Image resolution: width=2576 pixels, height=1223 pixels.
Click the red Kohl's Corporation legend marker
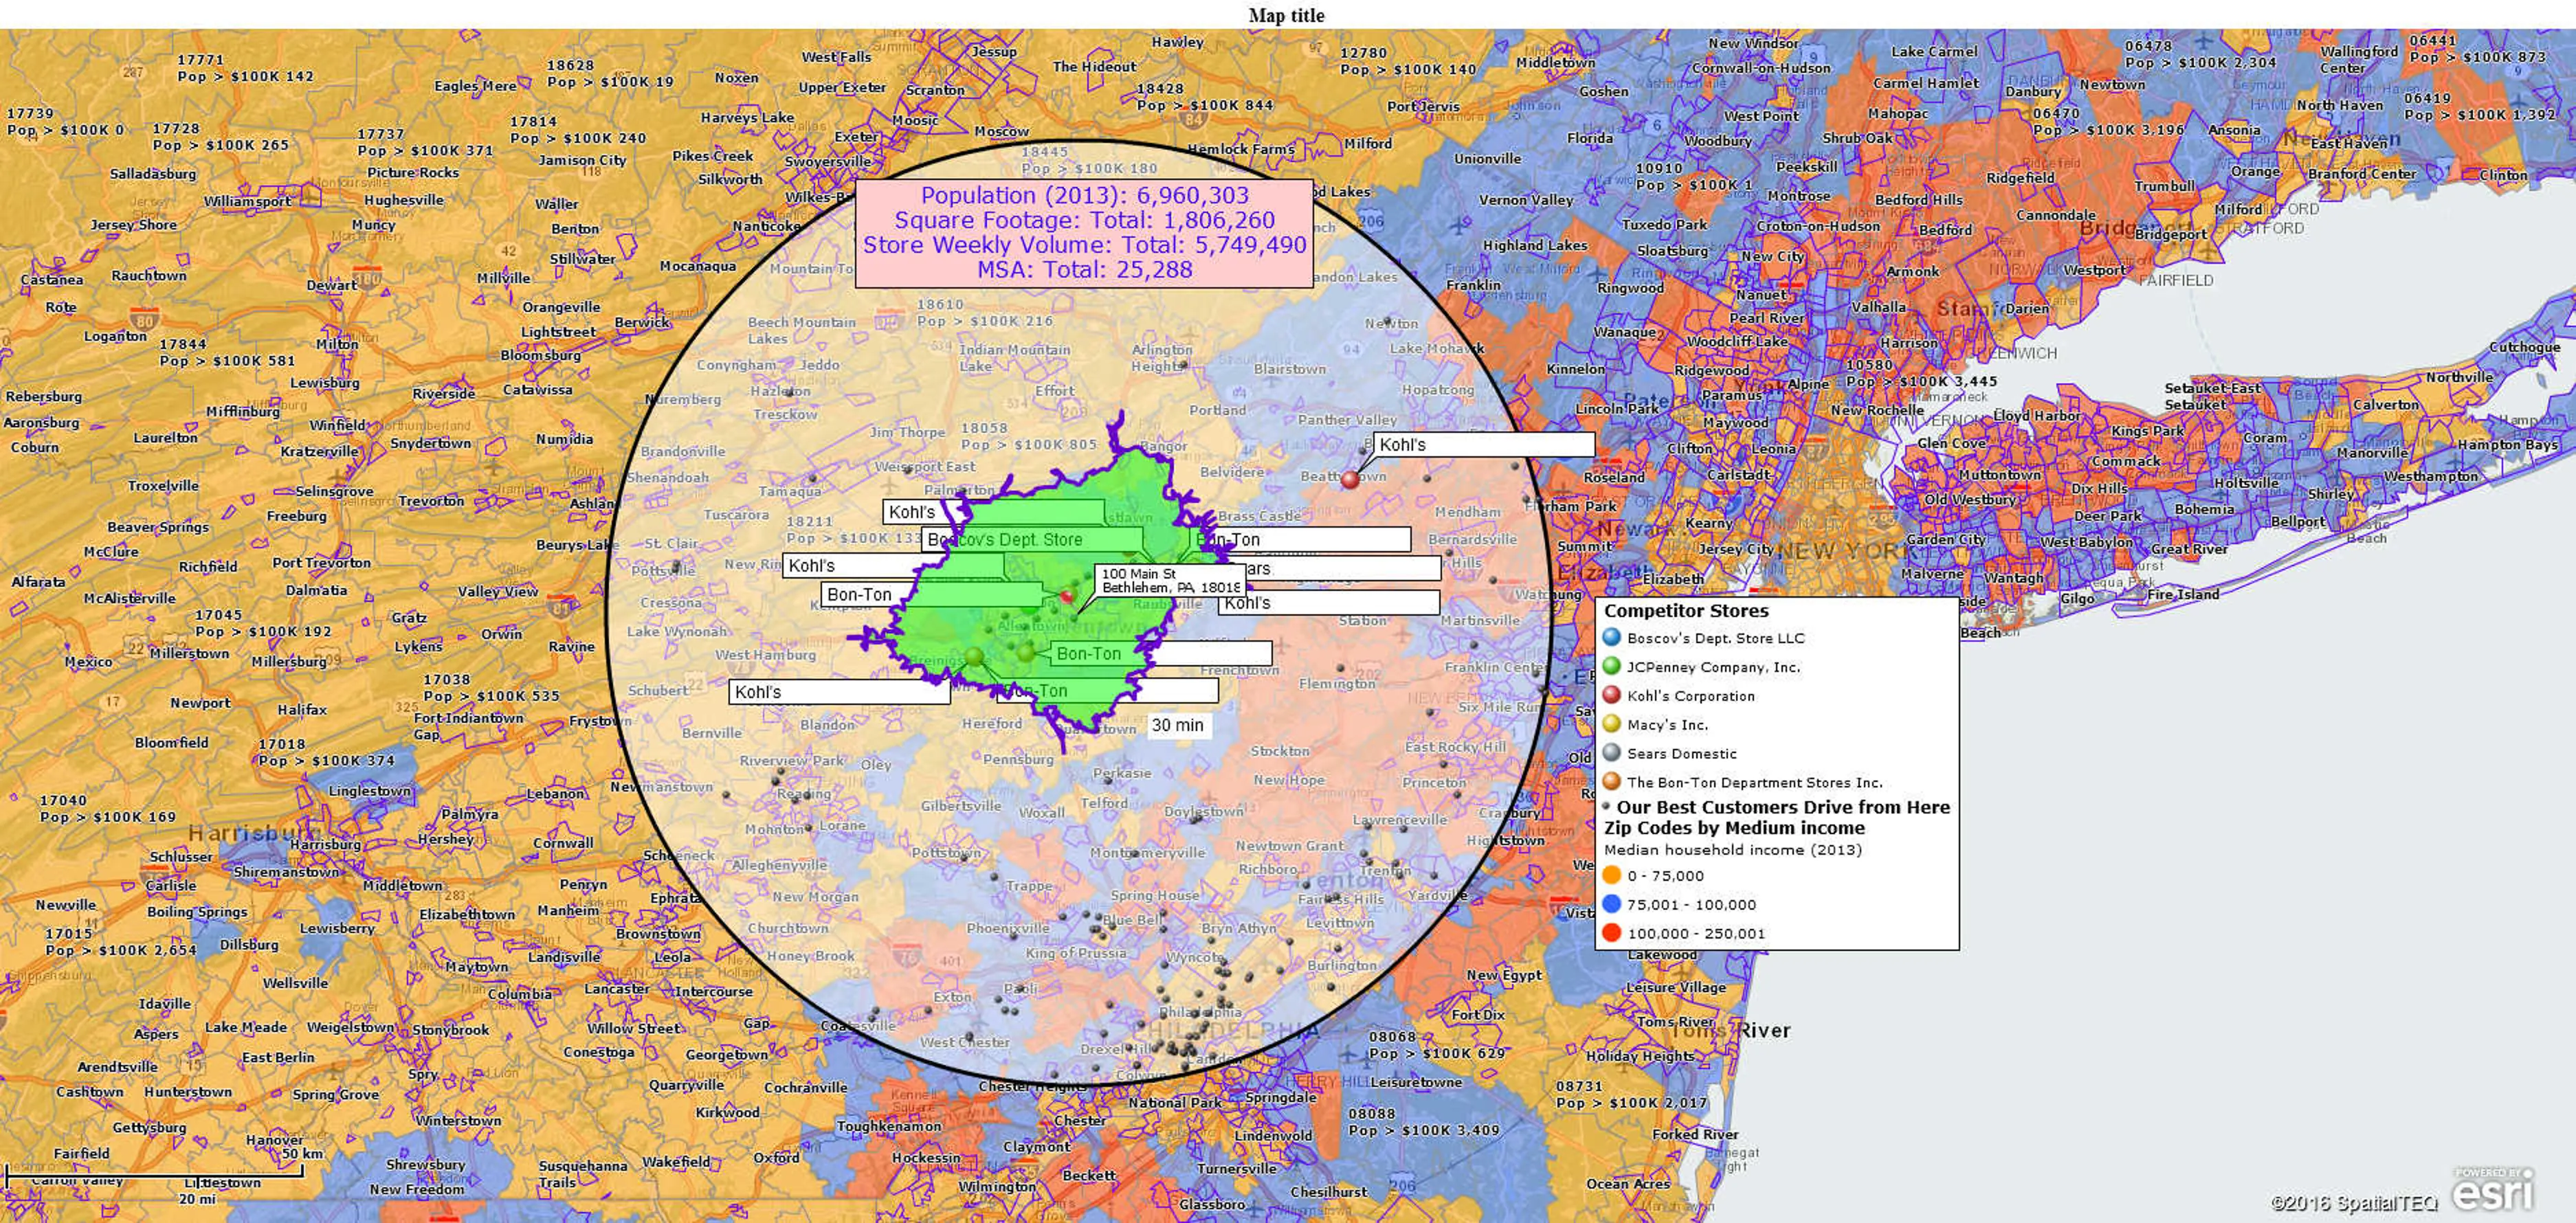pos(1611,695)
